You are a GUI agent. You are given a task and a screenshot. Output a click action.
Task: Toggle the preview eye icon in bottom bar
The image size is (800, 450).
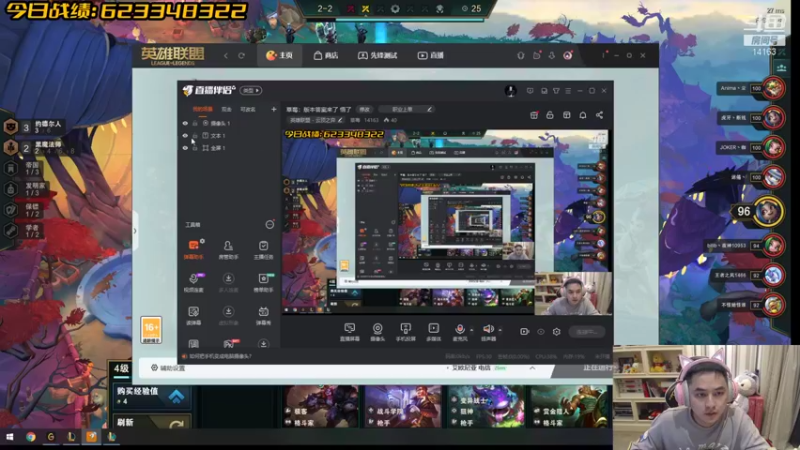click(x=541, y=332)
